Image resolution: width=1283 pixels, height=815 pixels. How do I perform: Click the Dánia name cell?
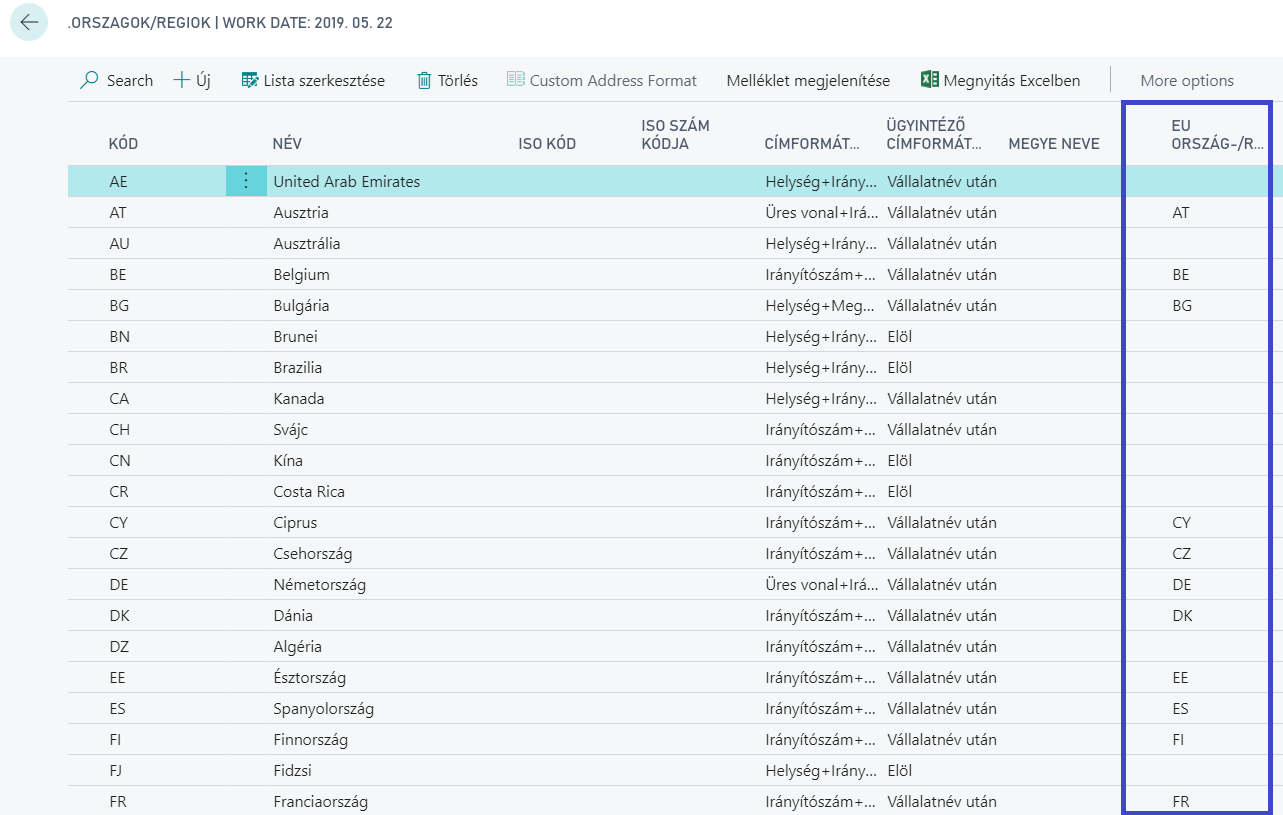[x=293, y=616]
